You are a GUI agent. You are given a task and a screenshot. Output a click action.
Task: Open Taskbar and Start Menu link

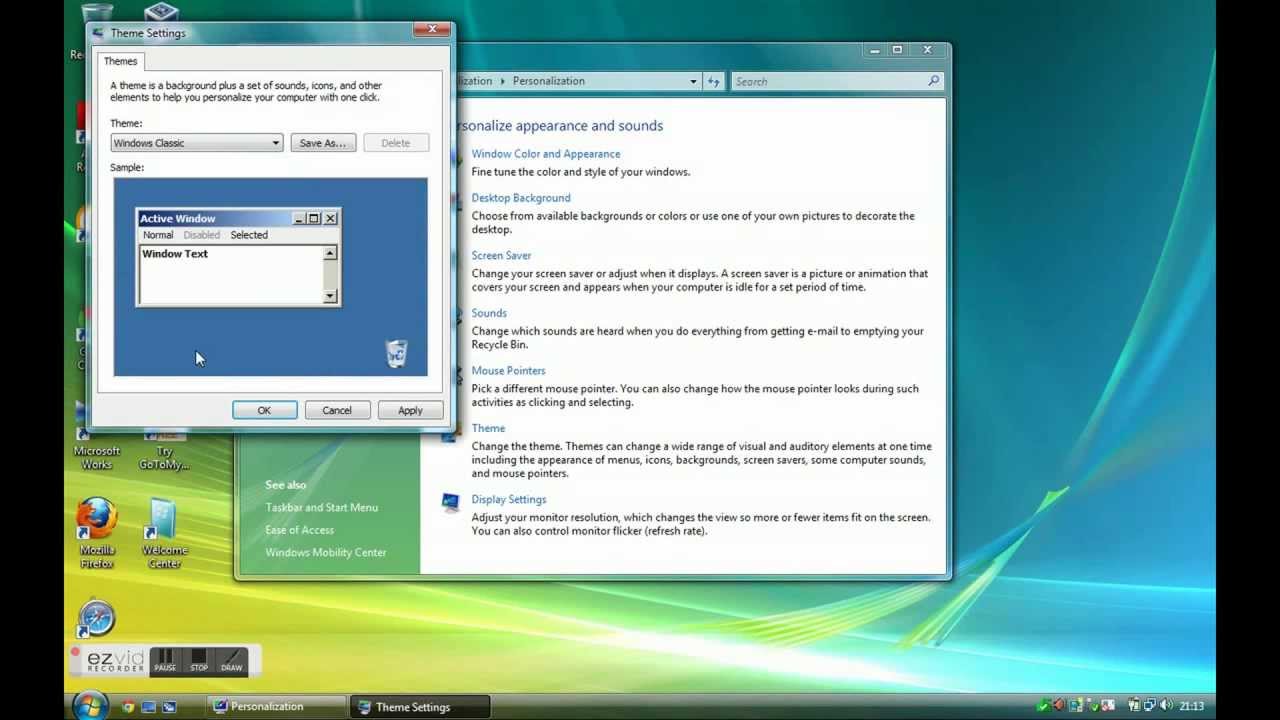click(x=322, y=508)
